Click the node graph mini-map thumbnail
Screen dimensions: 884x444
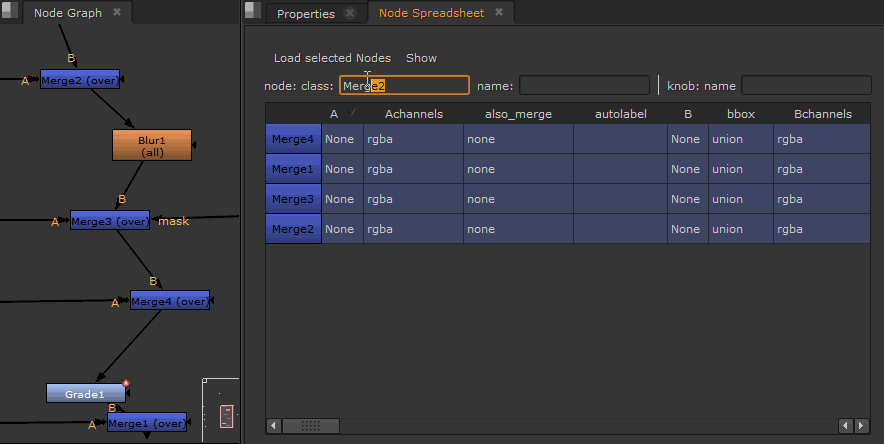tap(226, 414)
